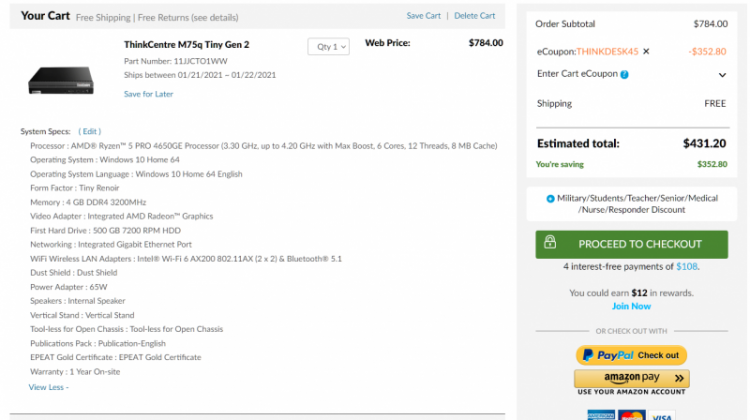Click the Mastercard card icon
The image size is (750, 420).
(631, 415)
